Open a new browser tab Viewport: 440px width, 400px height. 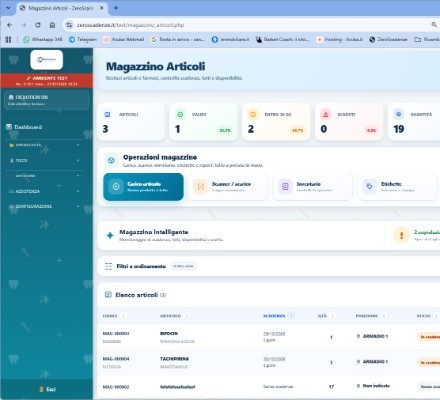(x=116, y=8)
